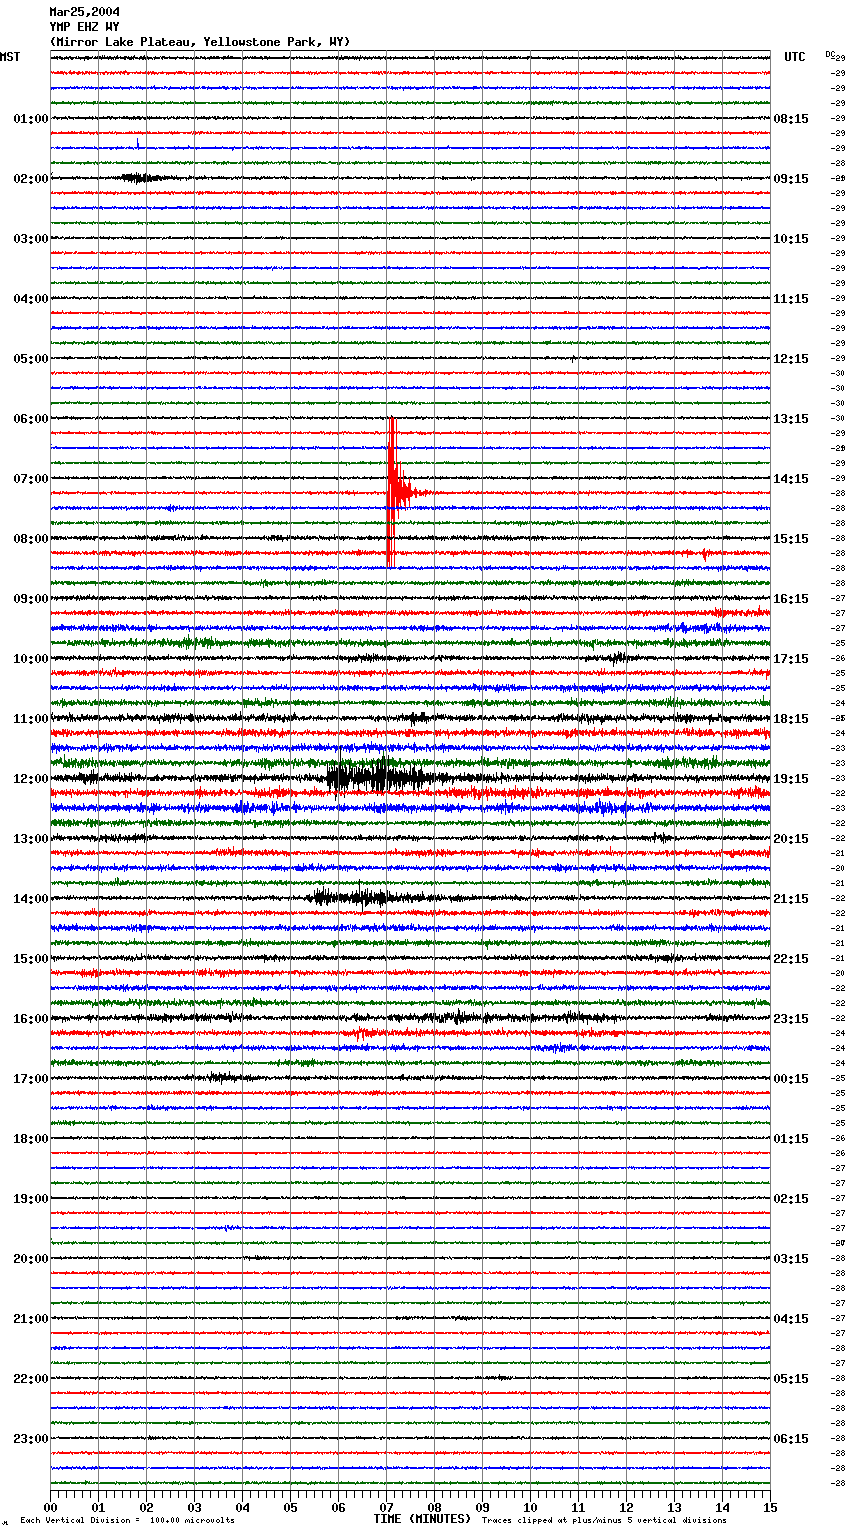Image resolution: width=850 pixels, height=1534 pixels.
Task: Select the 10:00 MST time label
Action: 31,659
